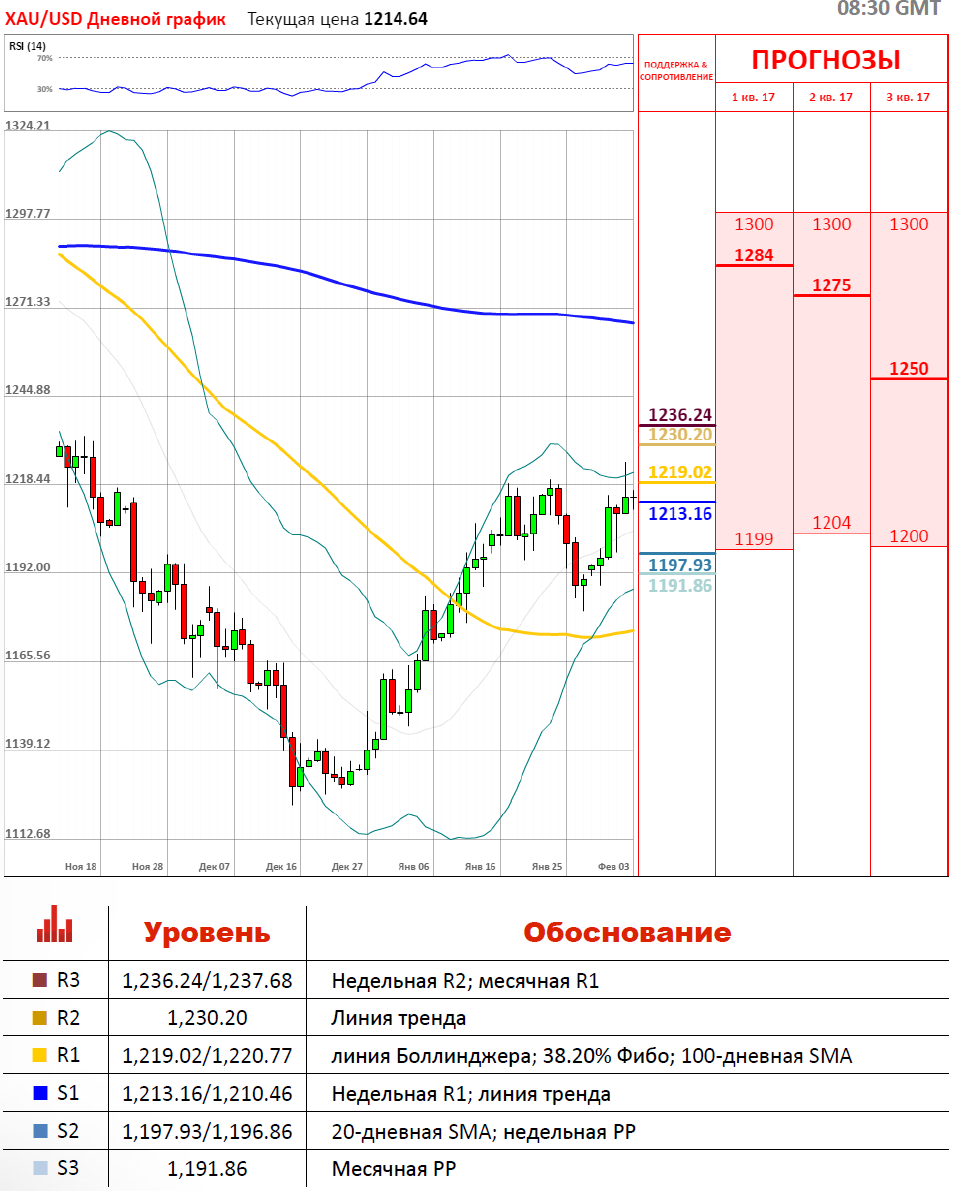960x1191 pixels.
Task: Click the 1236.24 resistance level label
Action: (x=680, y=415)
